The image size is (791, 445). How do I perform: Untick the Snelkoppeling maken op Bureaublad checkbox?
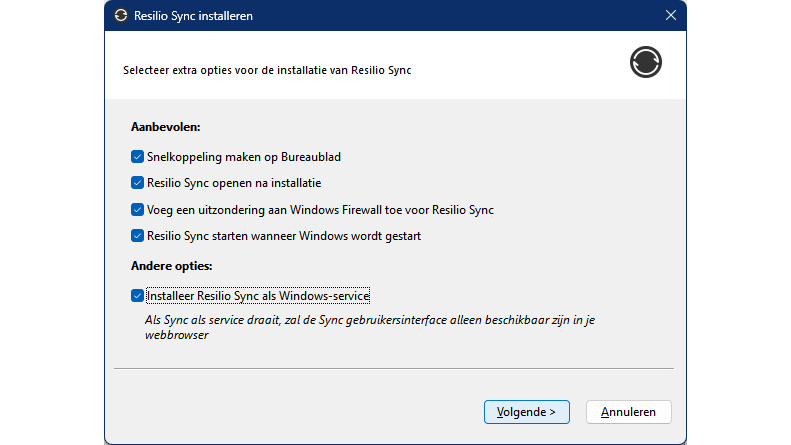137,157
